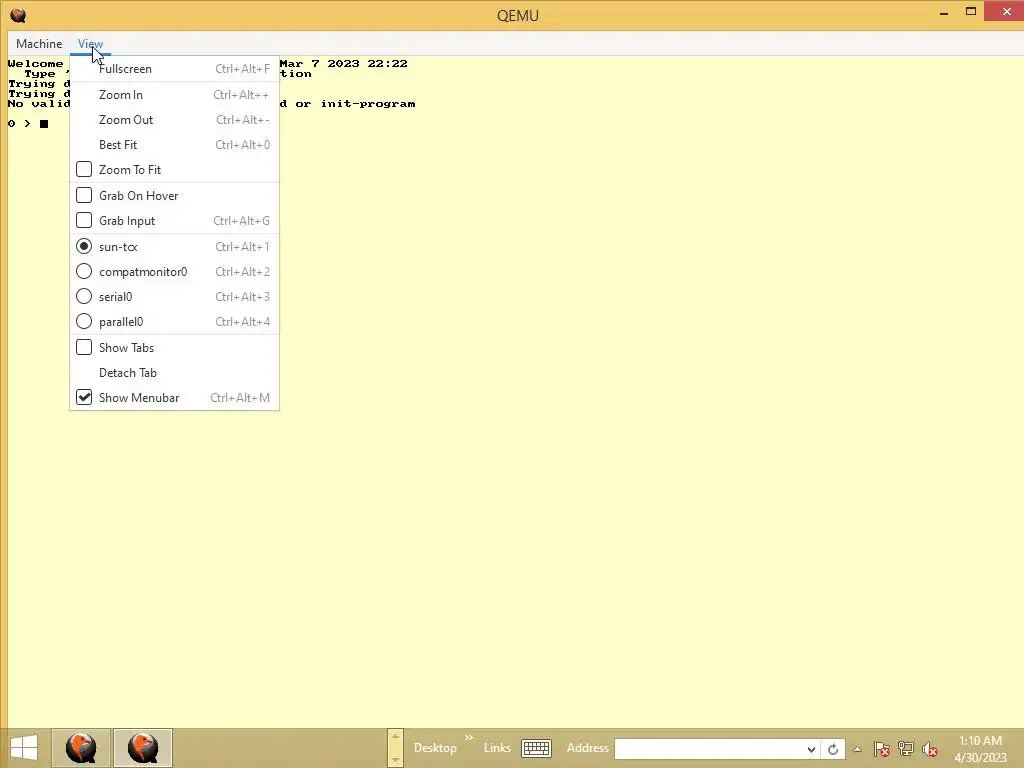Choose Best Fit menu entry

(x=174, y=144)
